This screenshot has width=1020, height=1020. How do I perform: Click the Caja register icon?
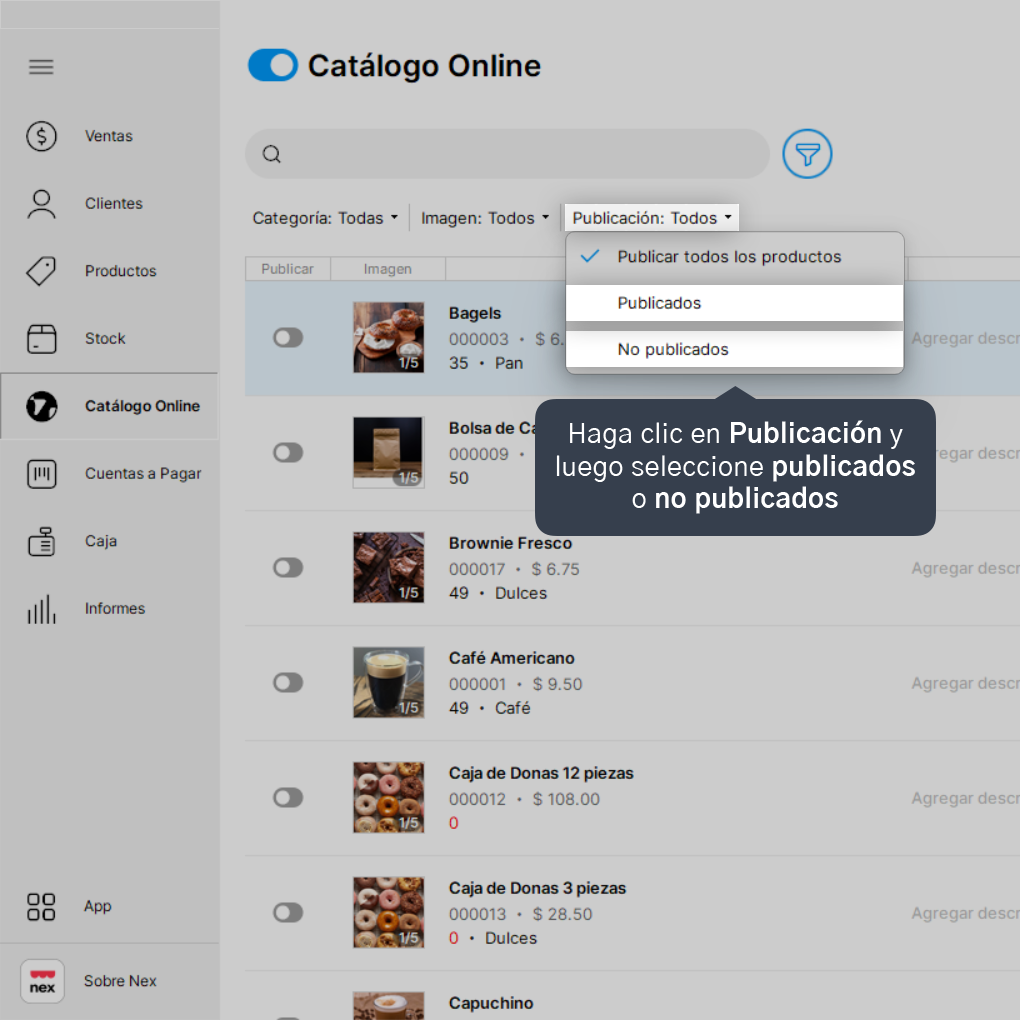42,541
